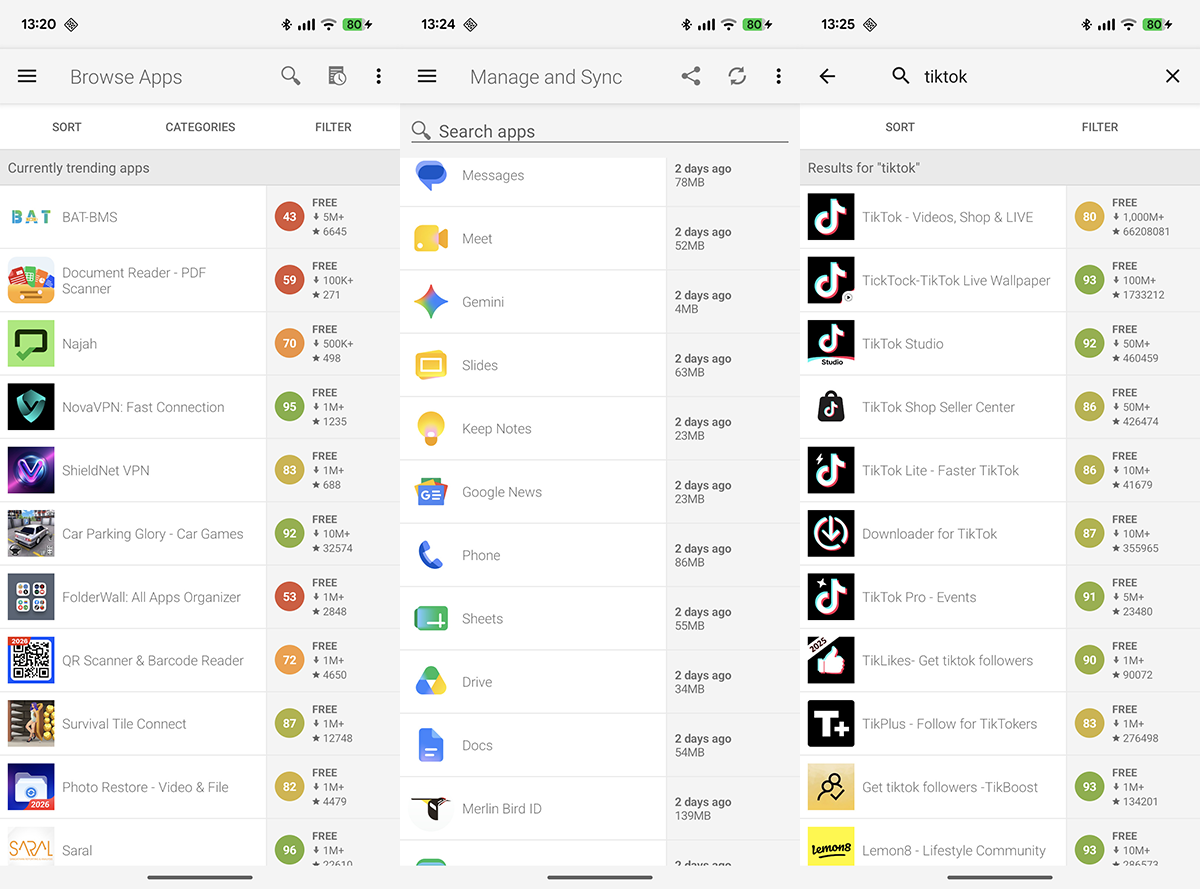
Task: Select Najah app icon
Action: (x=31, y=344)
